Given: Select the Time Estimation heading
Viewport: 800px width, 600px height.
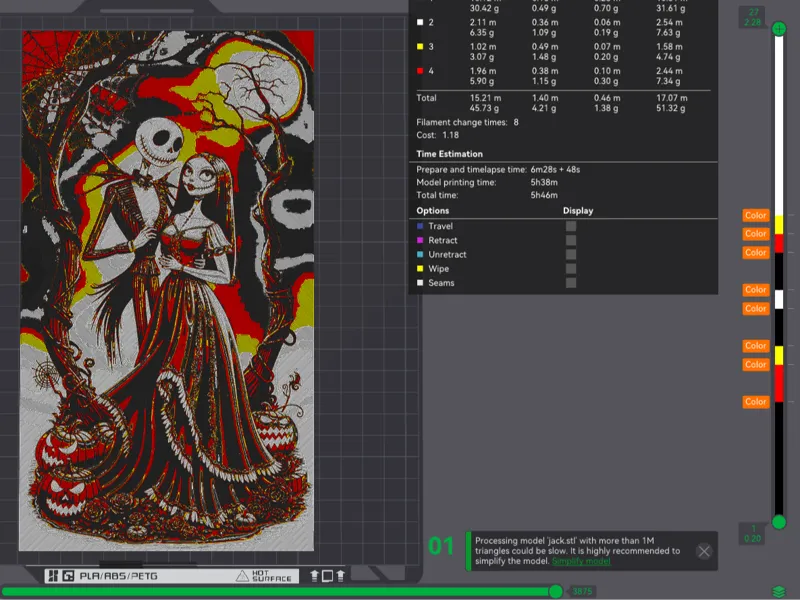Looking at the screenshot, I should [x=449, y=154].
